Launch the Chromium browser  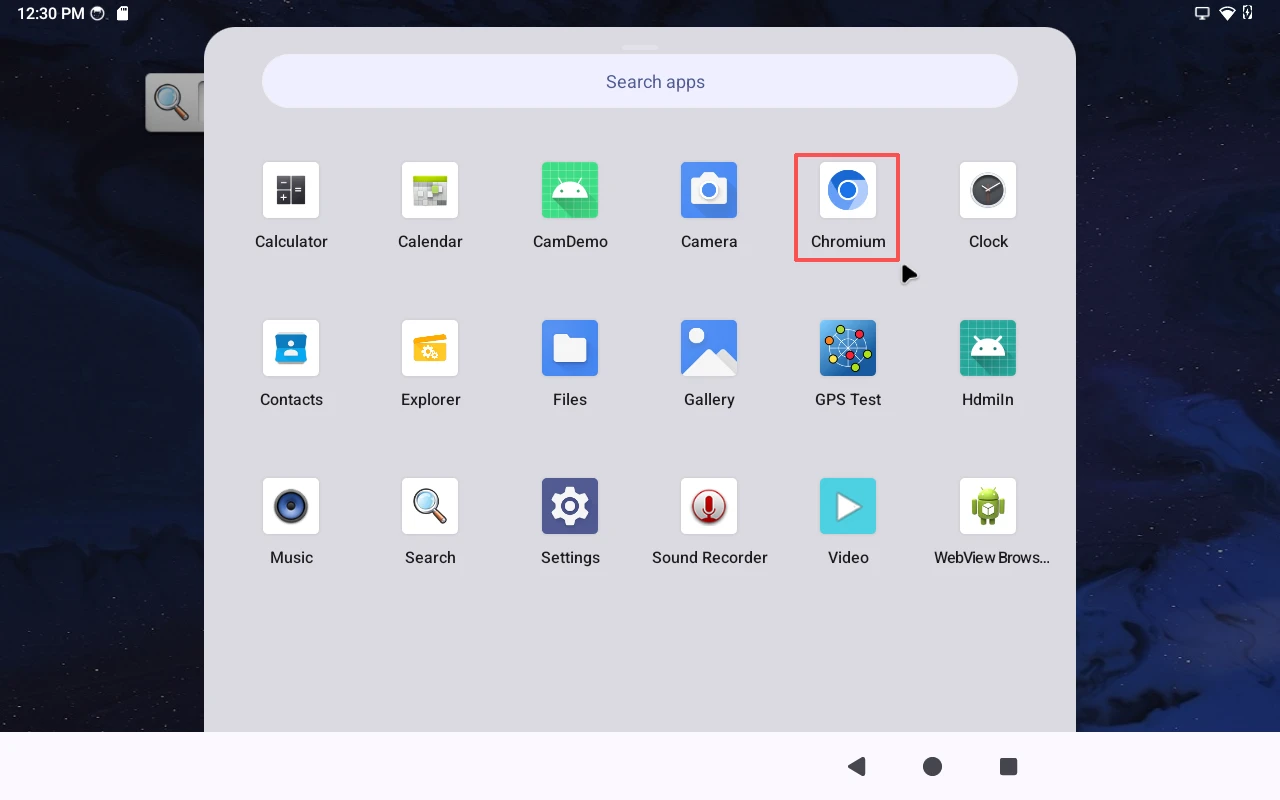pos(848,190)
